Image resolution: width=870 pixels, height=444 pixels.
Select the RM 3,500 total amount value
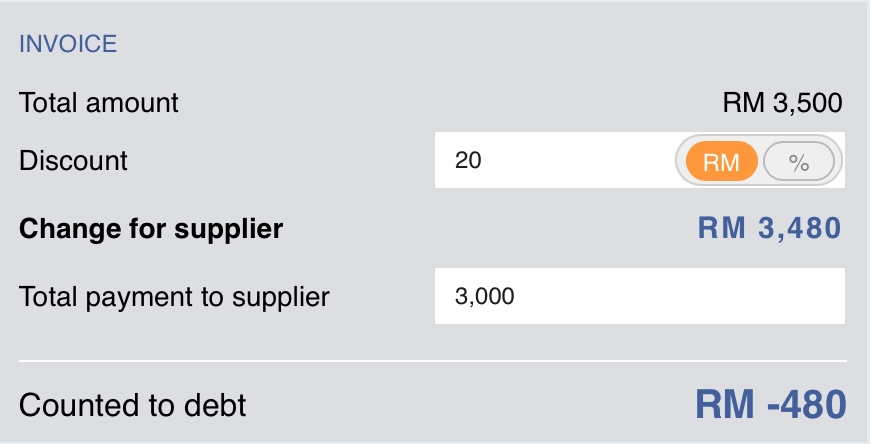coord(782,102)
